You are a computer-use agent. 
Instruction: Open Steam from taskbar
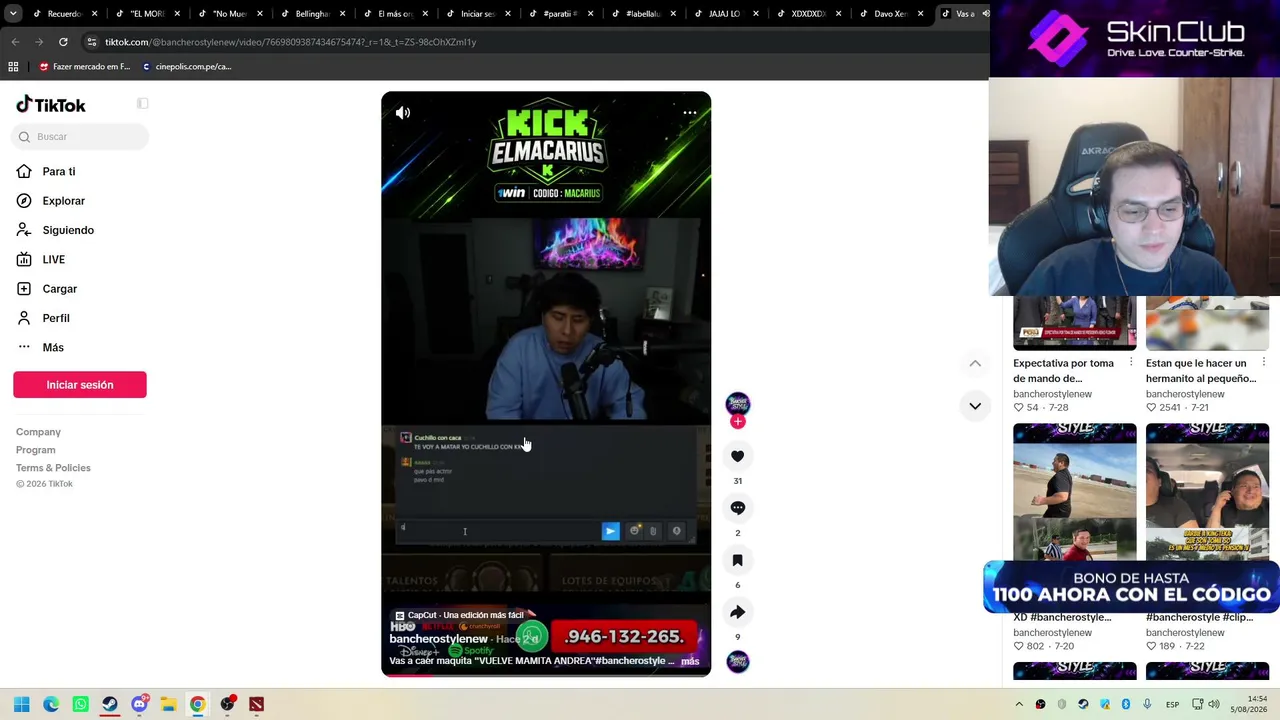click(x=110, y=704)
